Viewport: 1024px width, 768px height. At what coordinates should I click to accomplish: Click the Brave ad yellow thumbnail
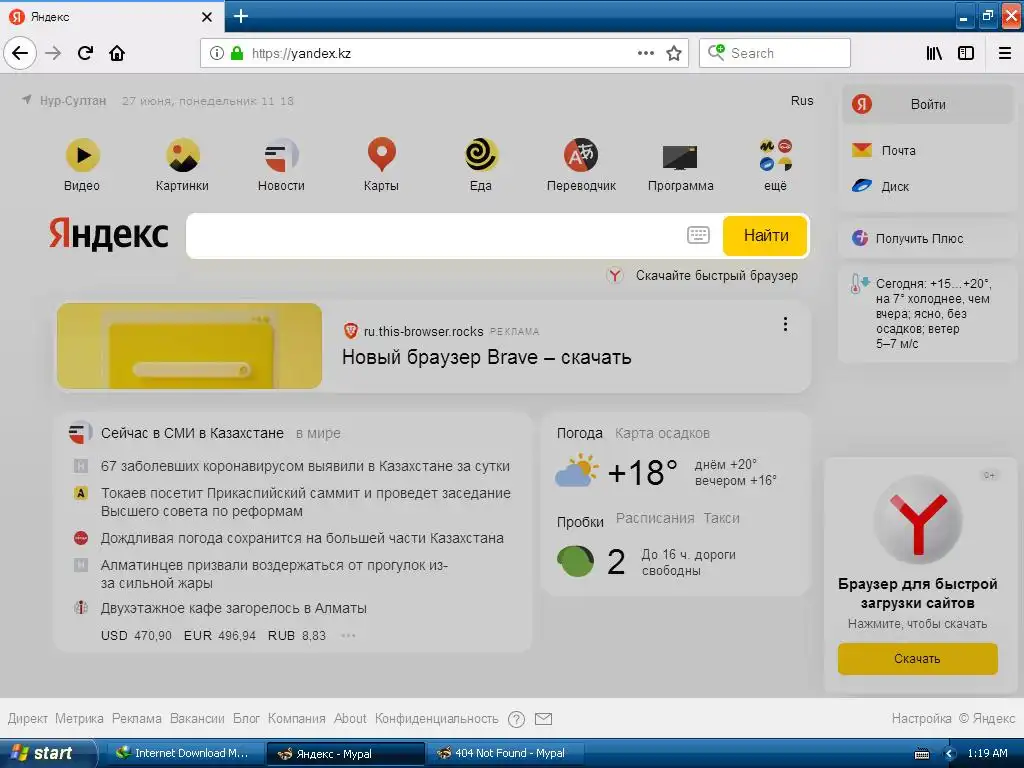(x=189, y=346)
